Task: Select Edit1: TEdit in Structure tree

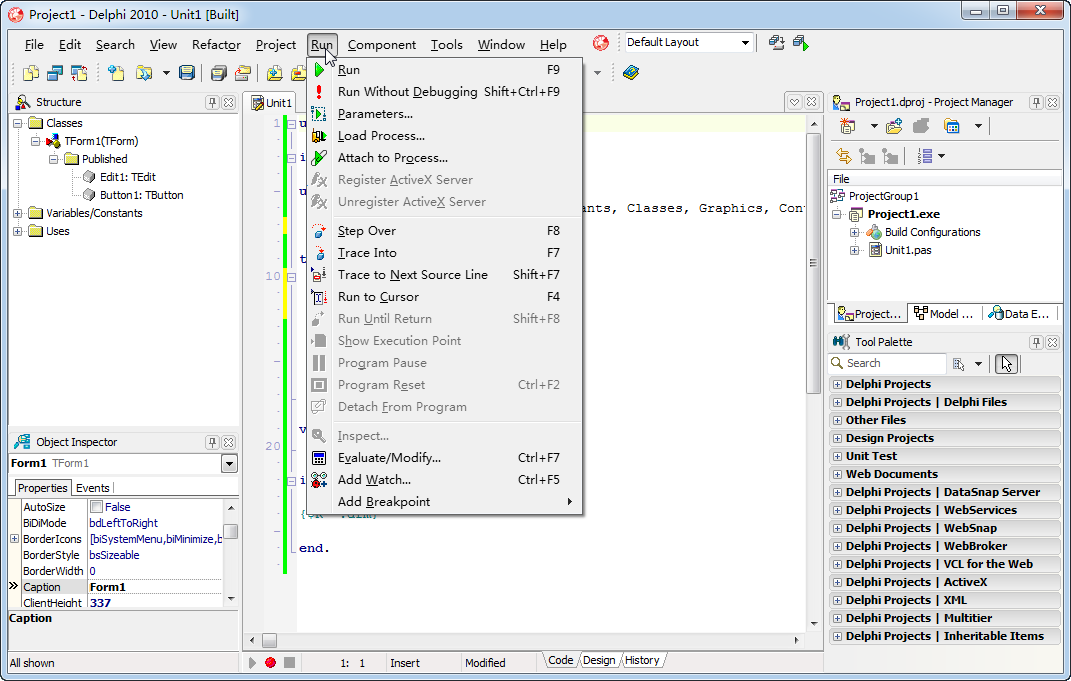Action: click(x=128, y=177)
